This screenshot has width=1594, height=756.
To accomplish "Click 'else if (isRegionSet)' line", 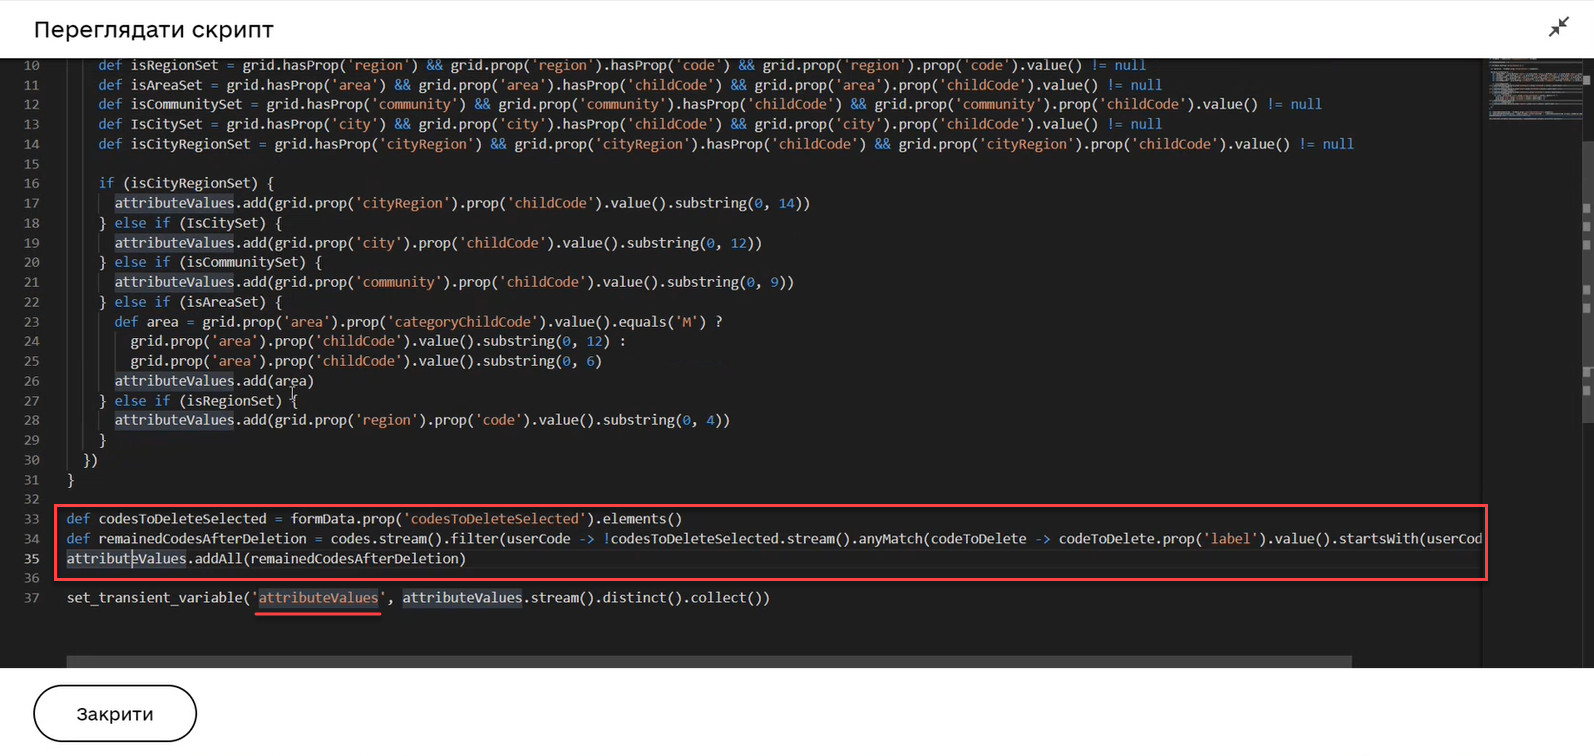I will click(x=198, y=401).
